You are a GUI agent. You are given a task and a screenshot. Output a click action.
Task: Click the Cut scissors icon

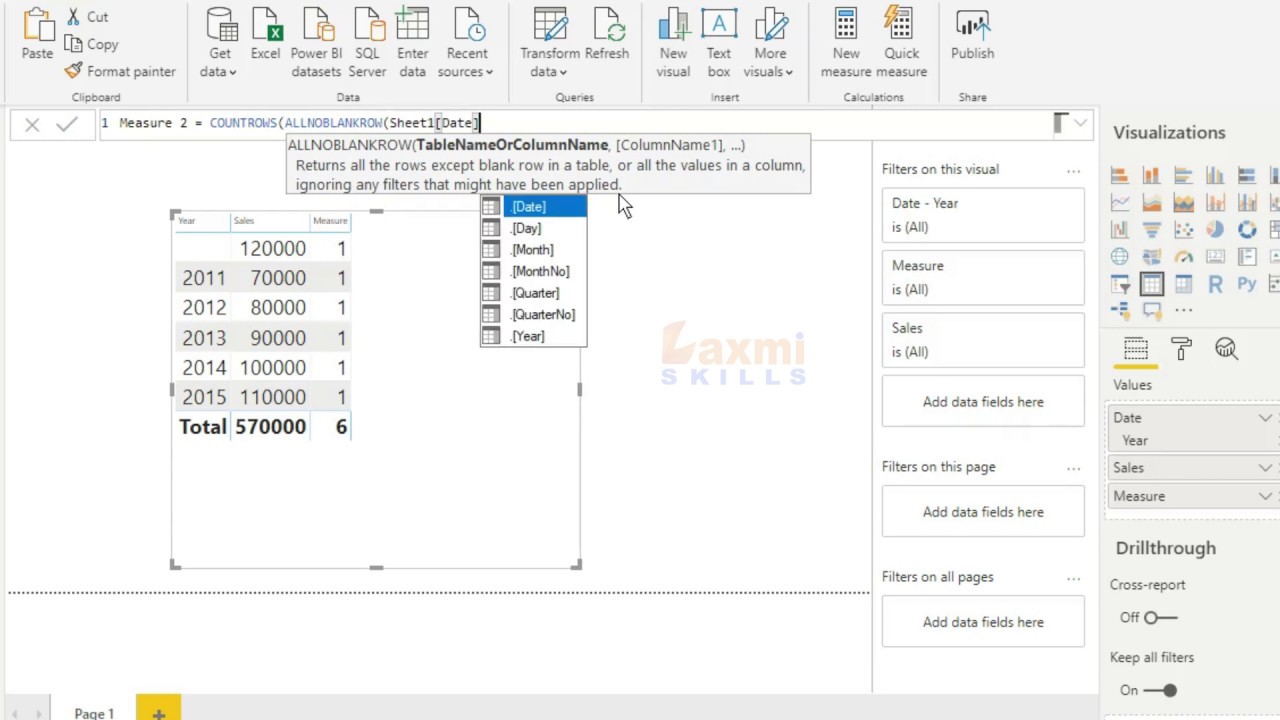click(73, 17)
